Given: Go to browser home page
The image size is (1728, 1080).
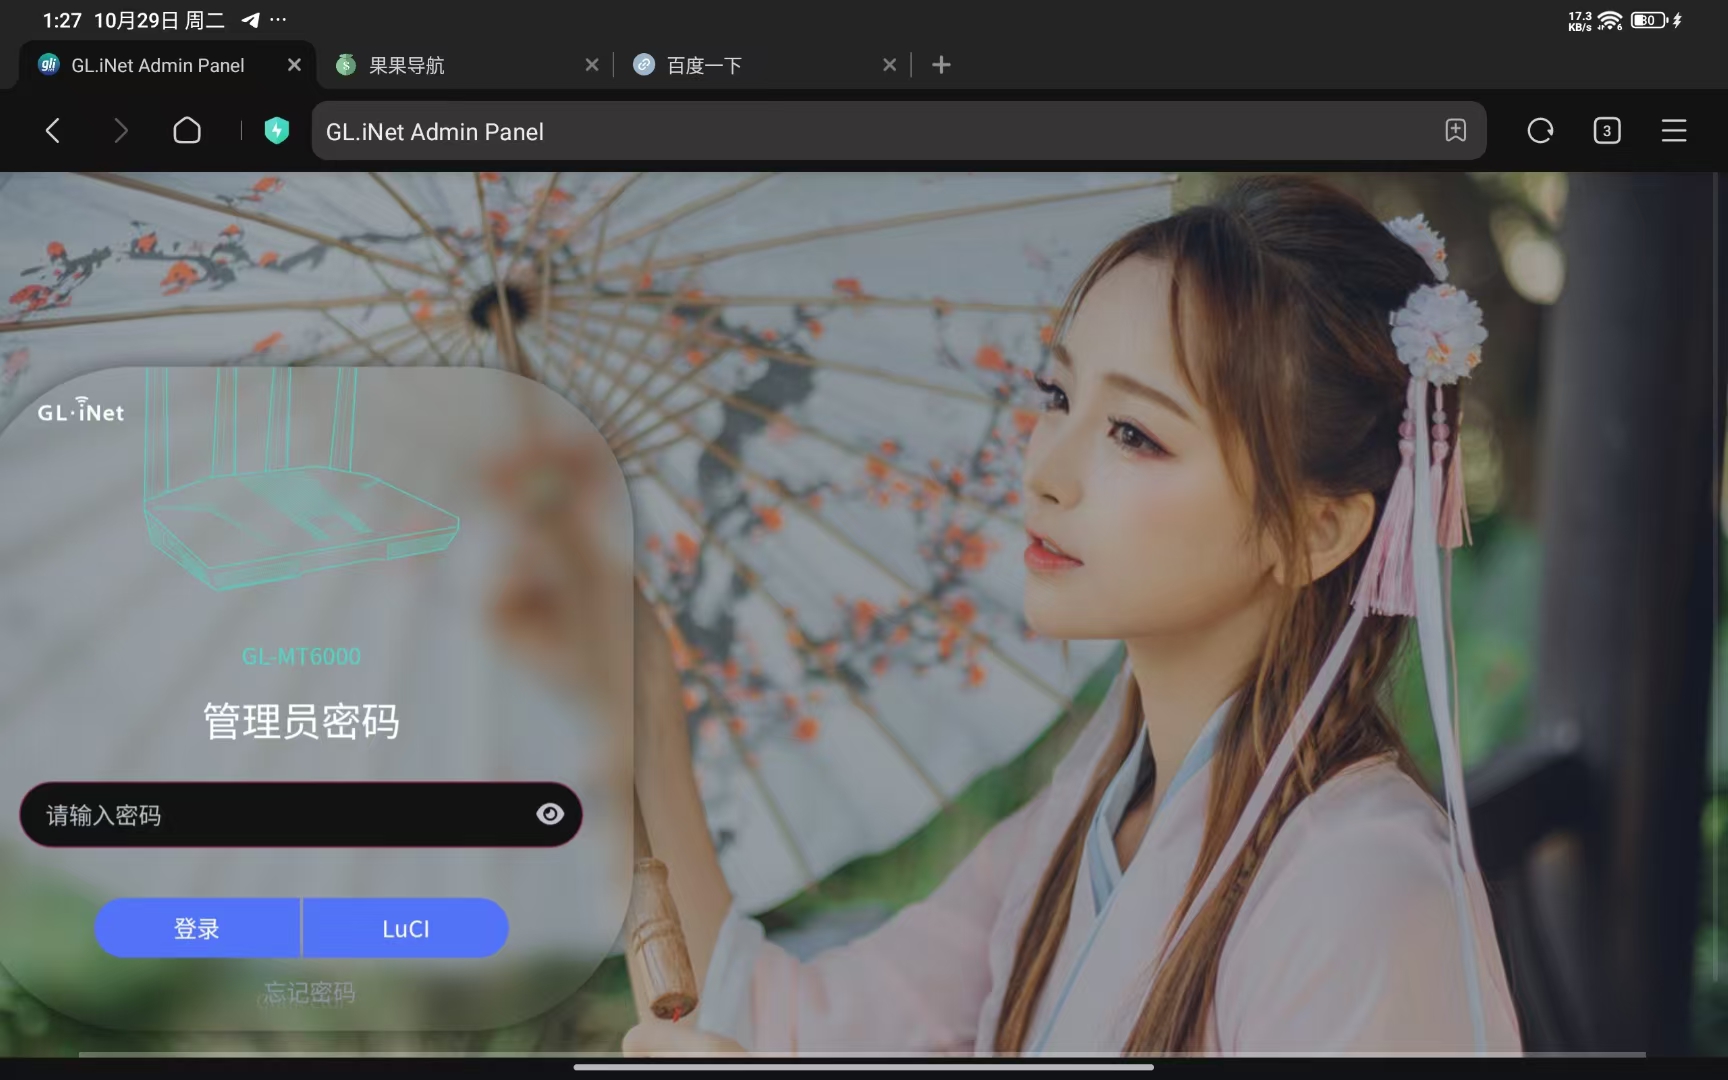Looking at the screenshot, I should 187,130.
